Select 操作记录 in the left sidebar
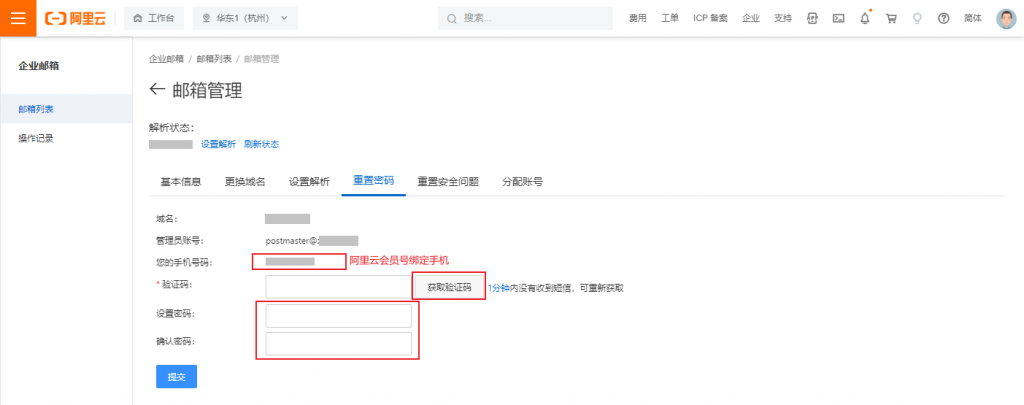 [36, 138]
